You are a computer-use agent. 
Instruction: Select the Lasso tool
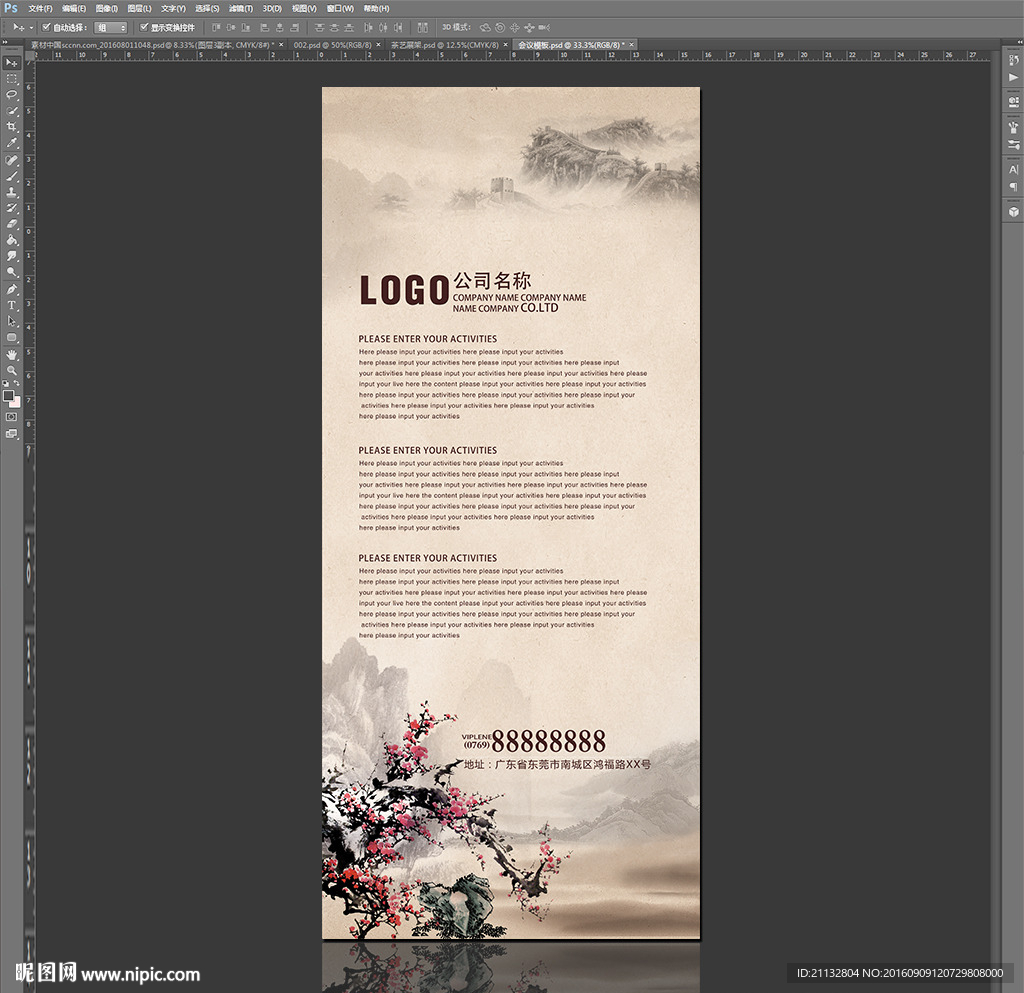pos(12,94)
